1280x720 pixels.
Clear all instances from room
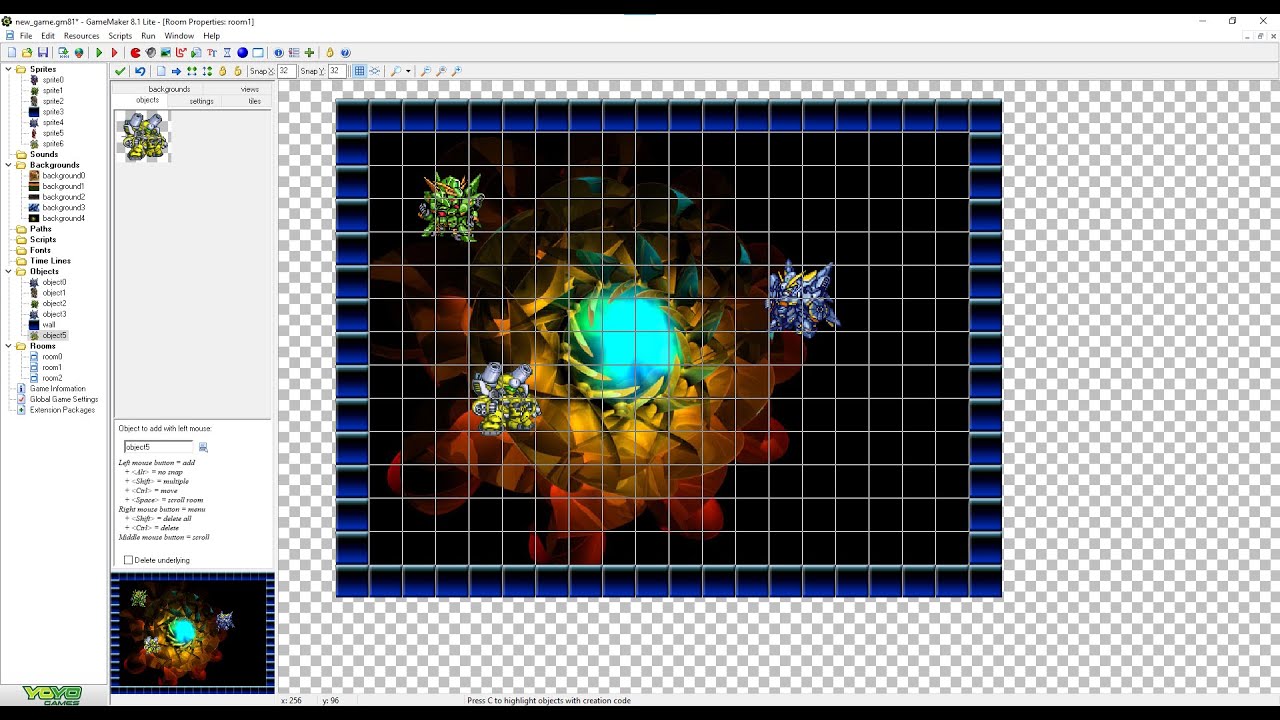161,71
